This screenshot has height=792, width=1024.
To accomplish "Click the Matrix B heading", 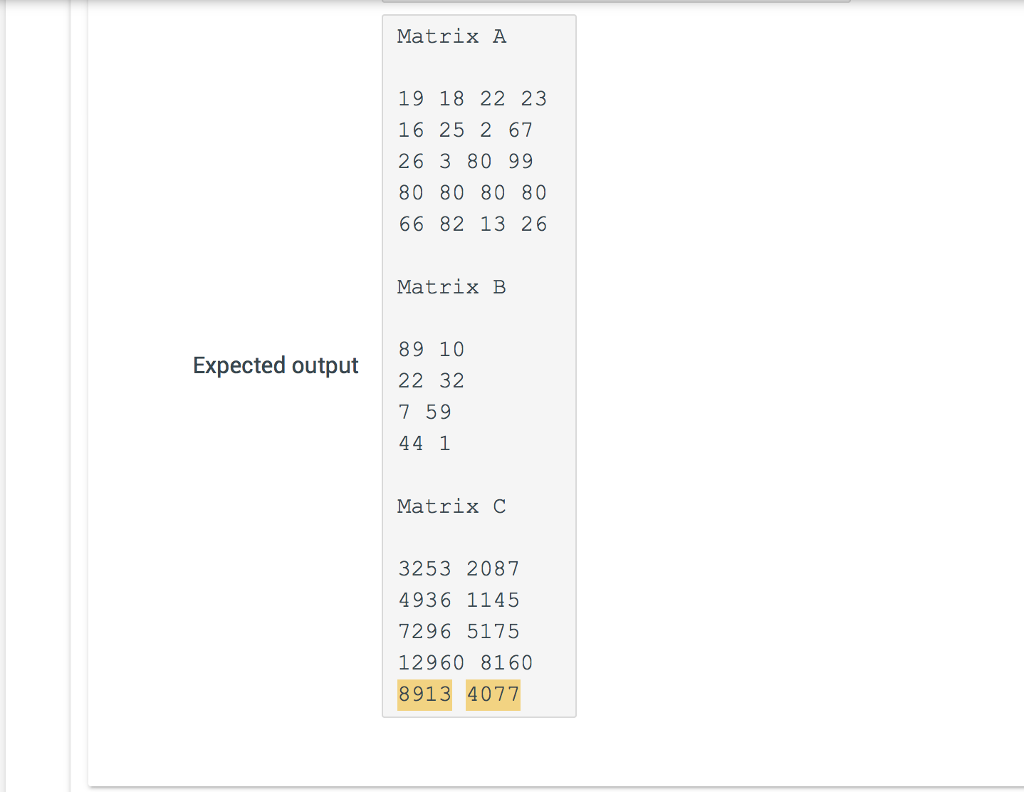I will 451,287.
